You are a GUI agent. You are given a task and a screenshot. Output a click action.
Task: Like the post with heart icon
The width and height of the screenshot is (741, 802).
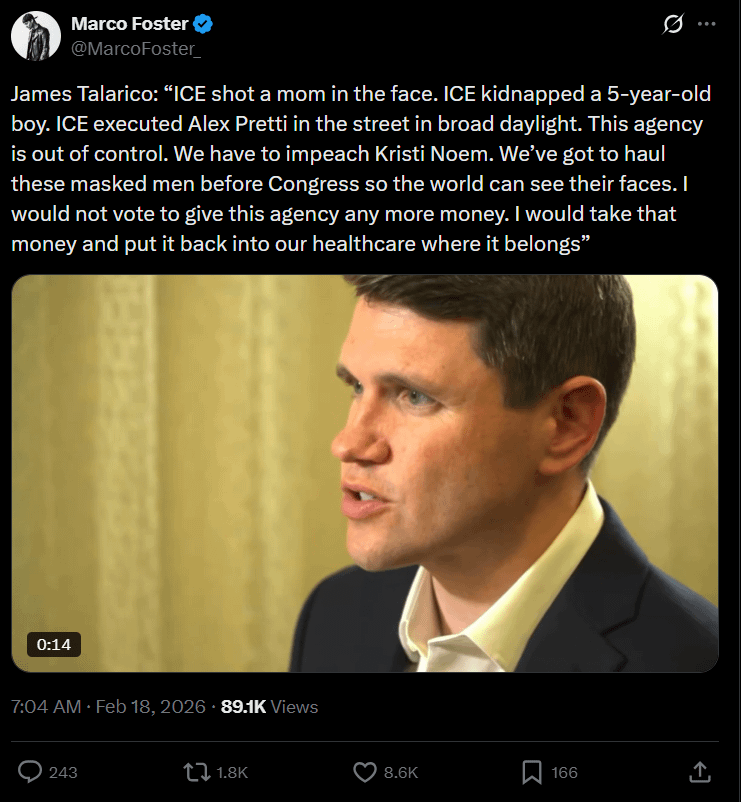click(x=365, y=771)
